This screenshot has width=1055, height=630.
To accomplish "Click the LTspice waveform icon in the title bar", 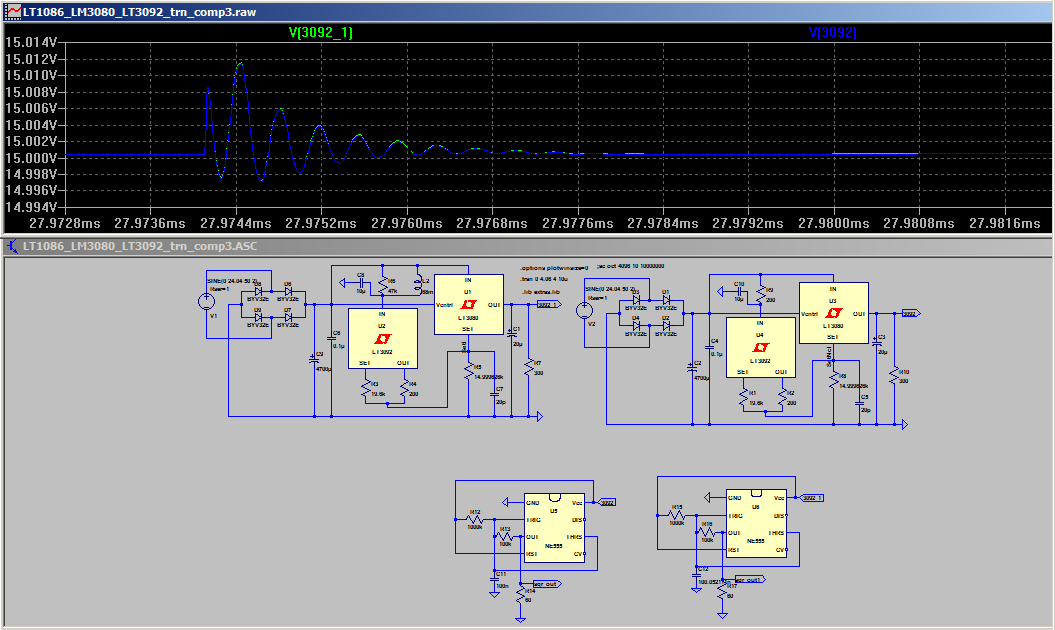I will point(13,11).
